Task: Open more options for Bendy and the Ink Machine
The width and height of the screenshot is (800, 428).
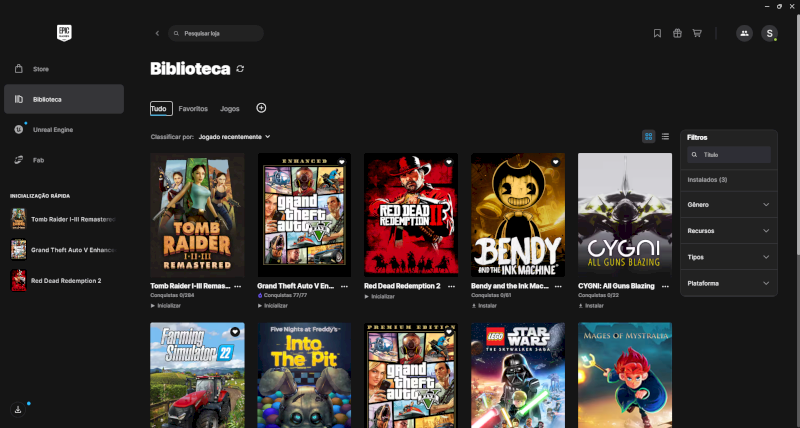Action: click(x=558, y=286)
